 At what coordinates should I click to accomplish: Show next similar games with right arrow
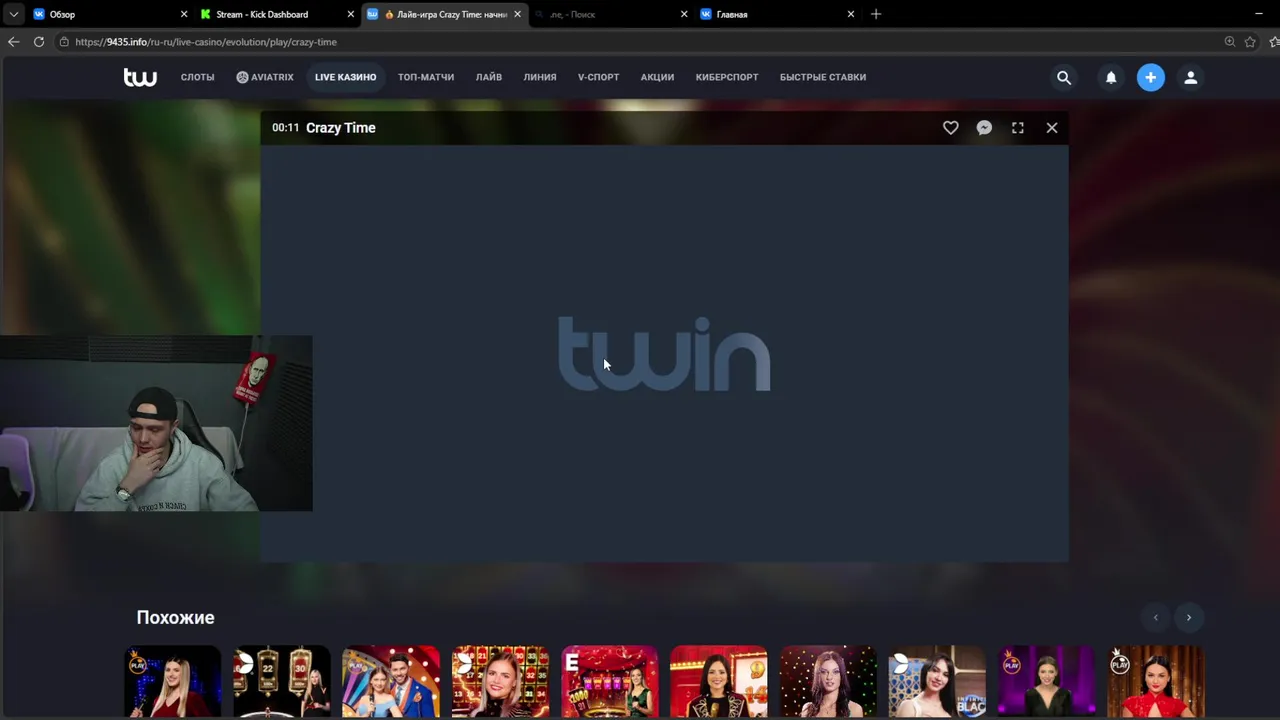(1189, 617)
